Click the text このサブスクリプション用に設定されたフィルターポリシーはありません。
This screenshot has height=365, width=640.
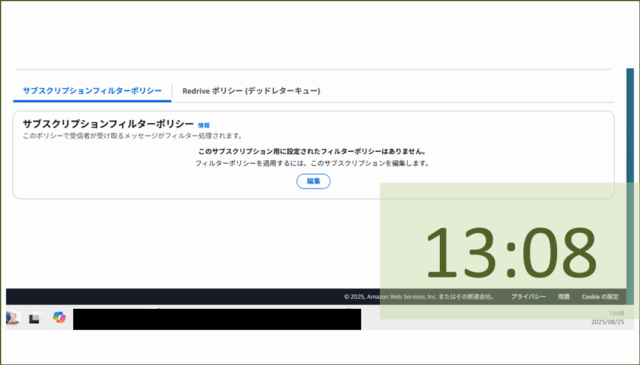pyautogui.click(x=313, y=151)
